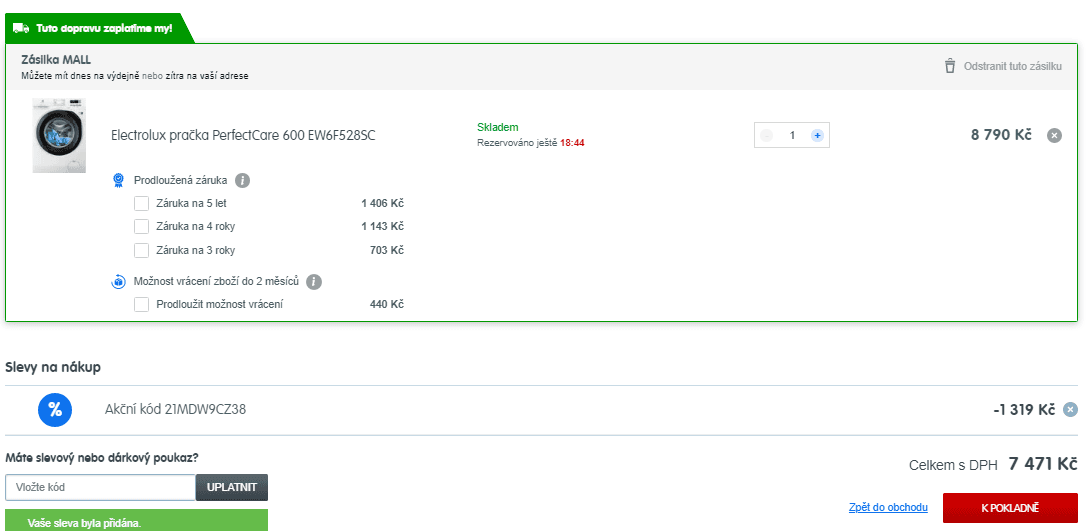1086x531 pixels.
Task: Click the delivery truck icon in green banner
Action: (21, 28)
